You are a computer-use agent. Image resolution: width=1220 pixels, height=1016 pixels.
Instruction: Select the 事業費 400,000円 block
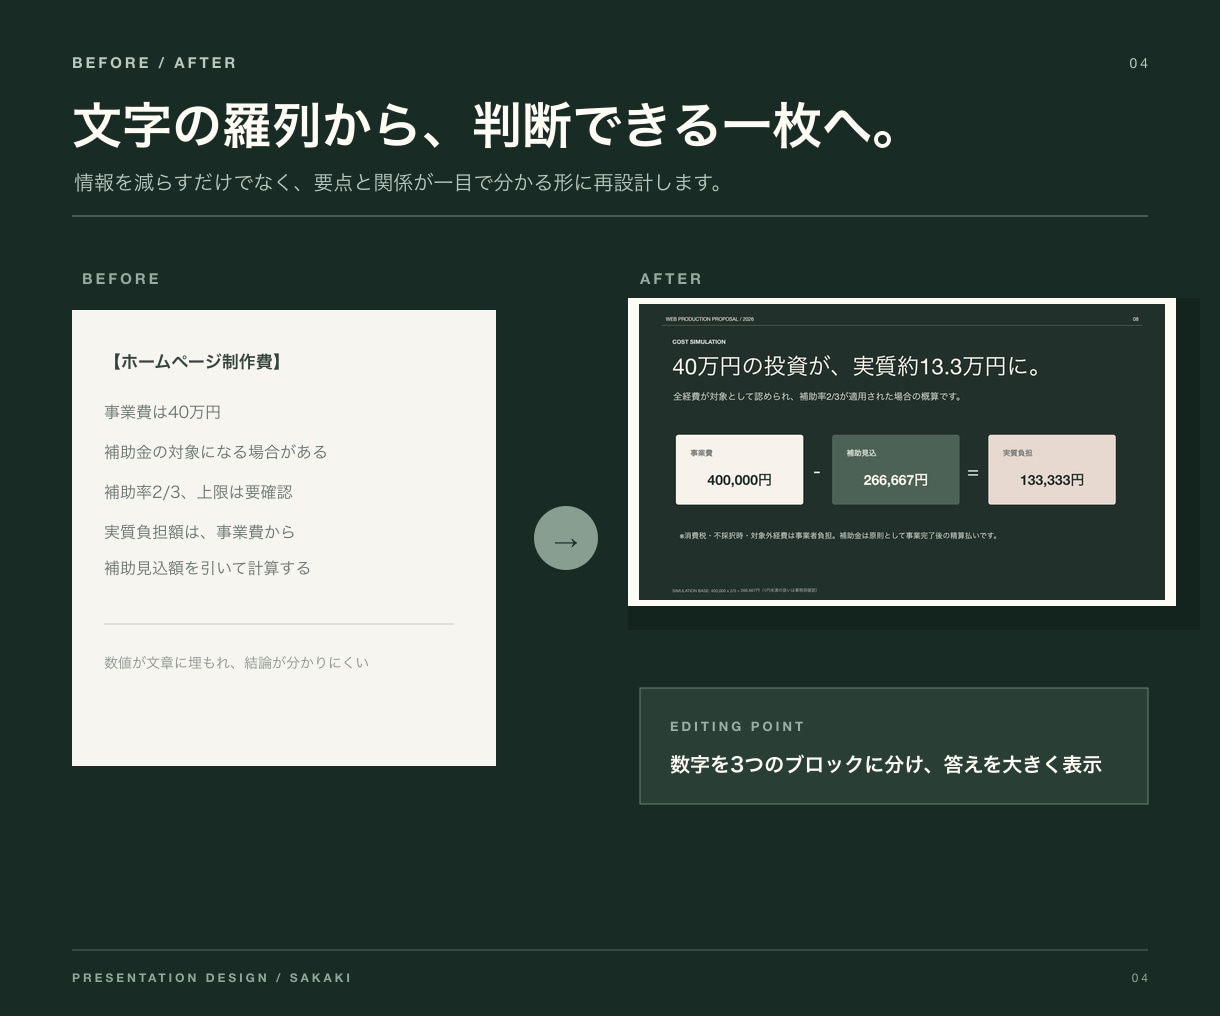pos(739,469)
